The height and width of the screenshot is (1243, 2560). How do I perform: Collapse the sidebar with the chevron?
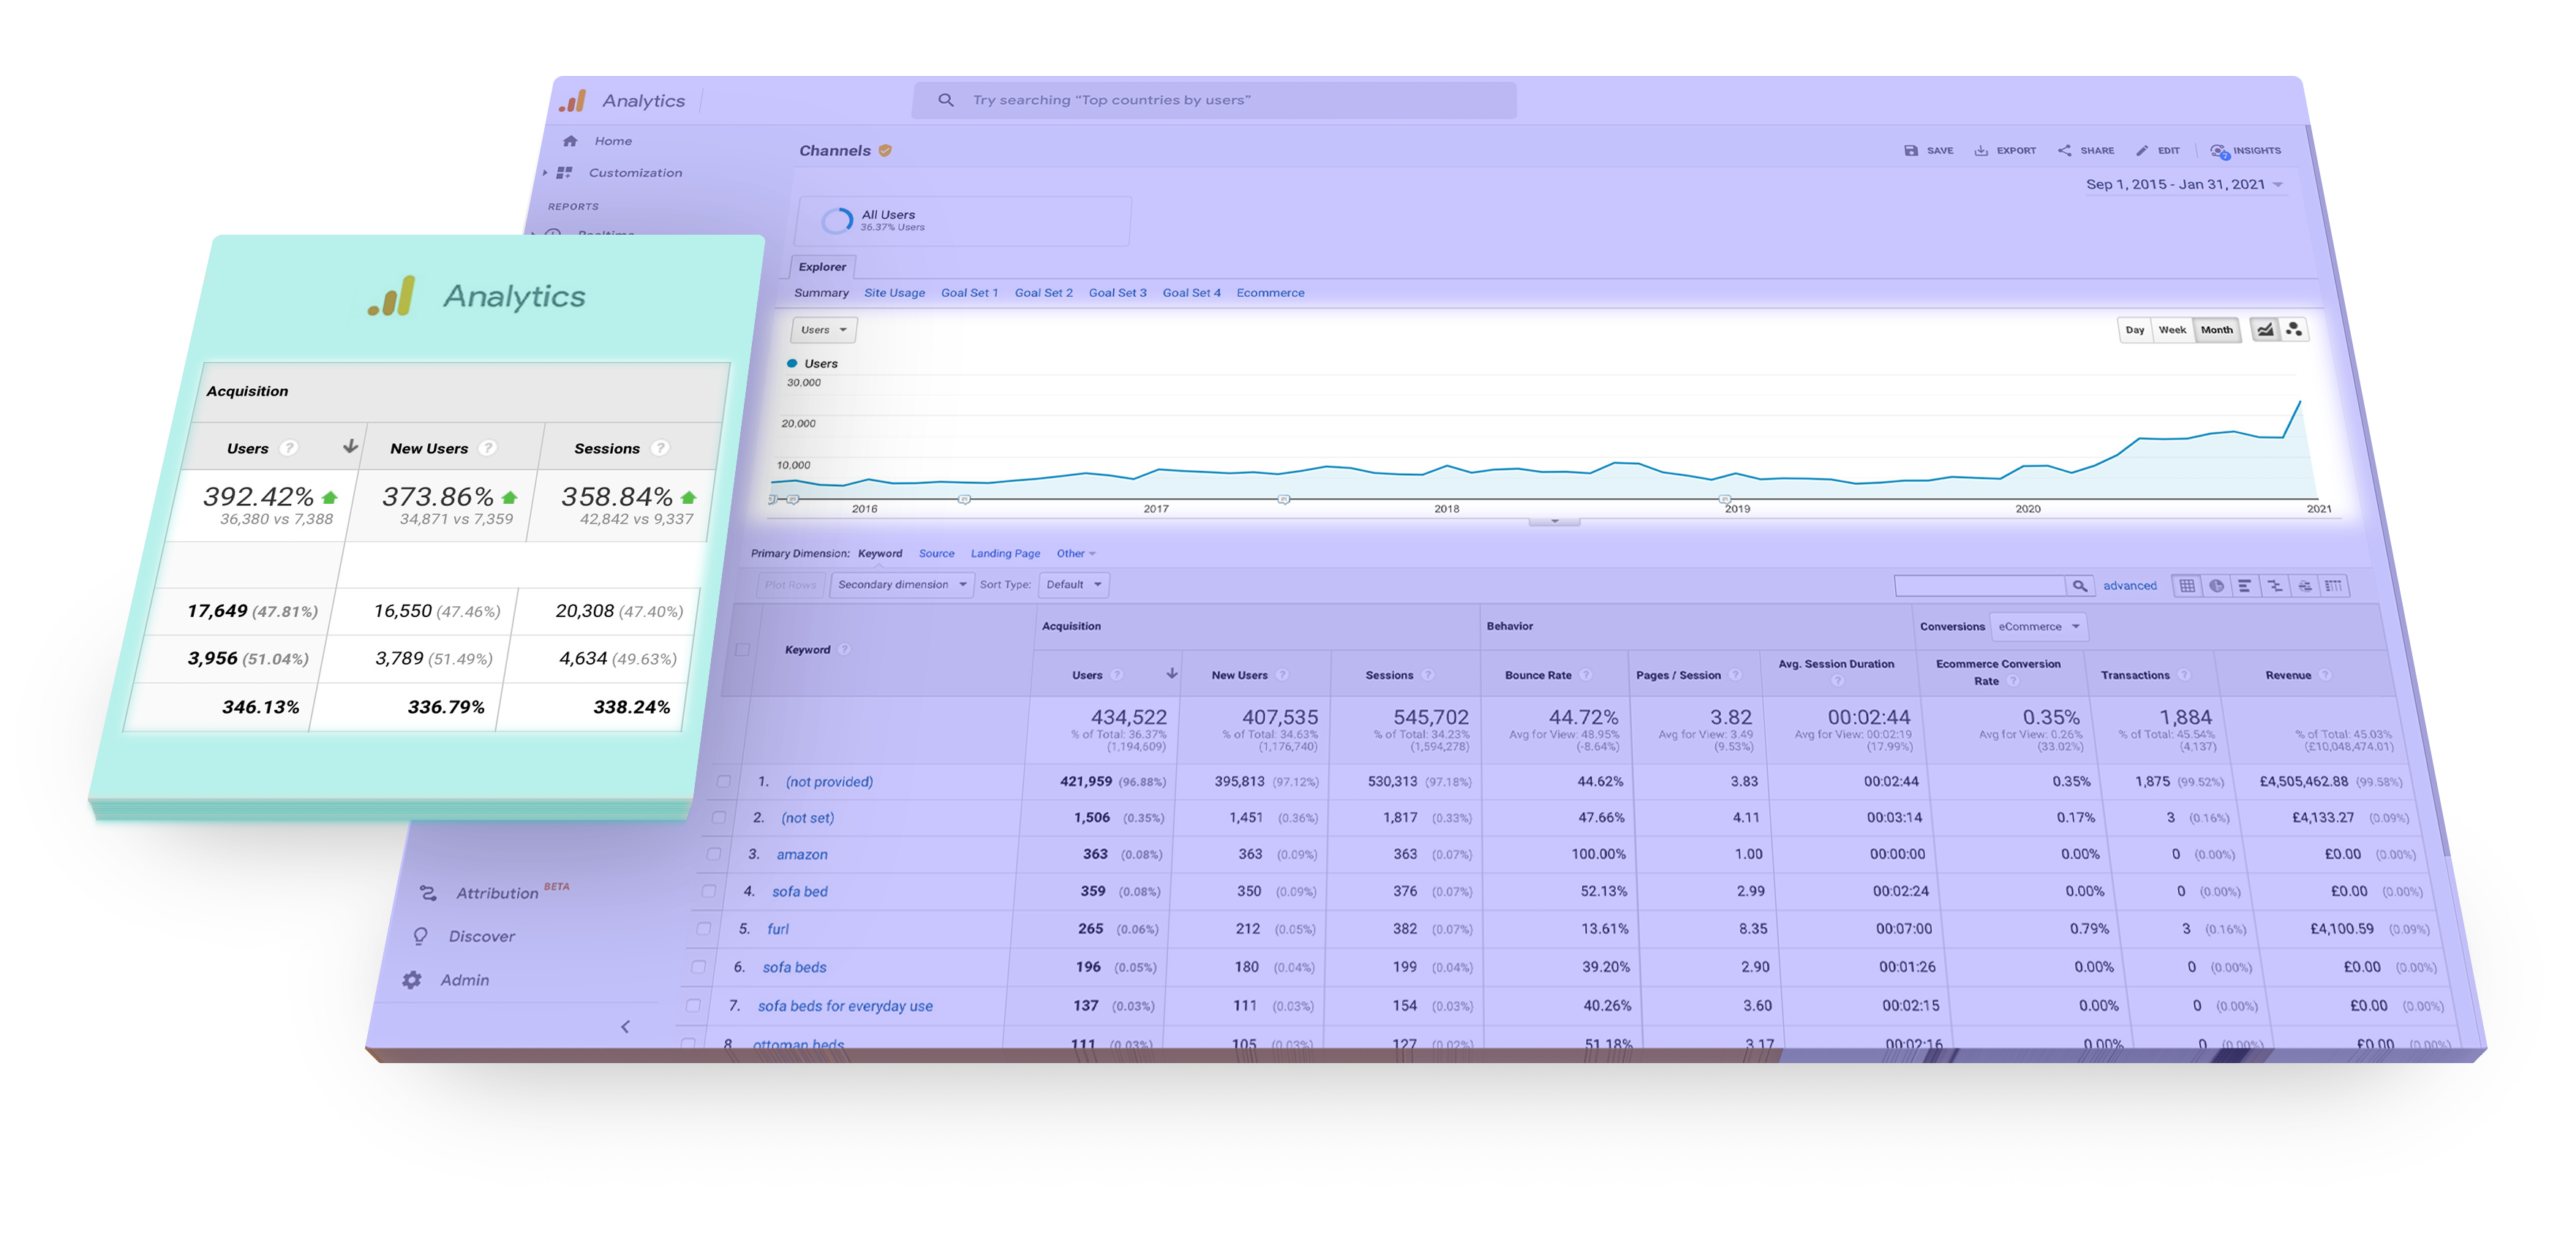click(625, 1026)
